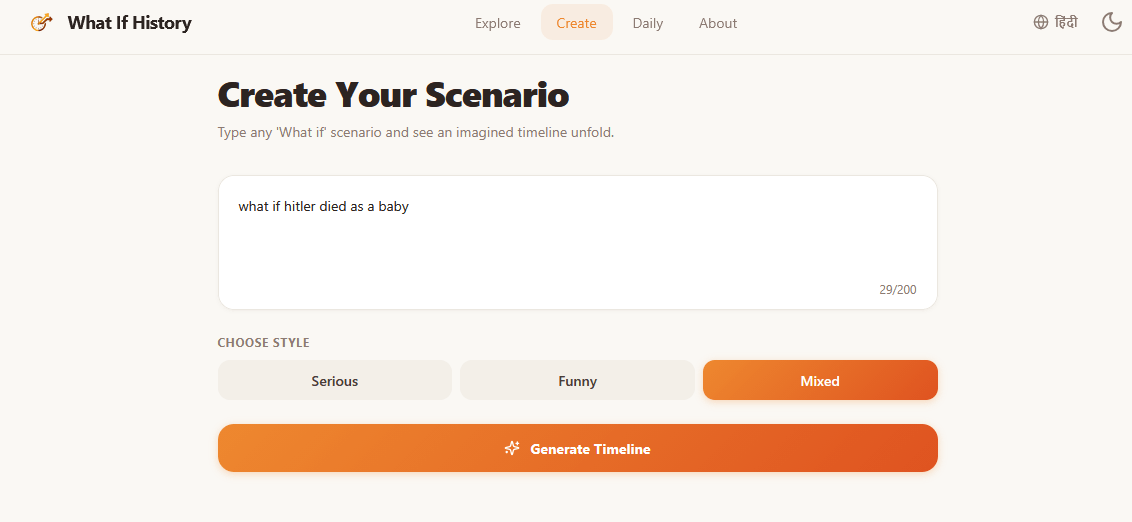This screenshot has width=1132, height=522.
Task: Select the Create nav tab
Action: (576, 23)
